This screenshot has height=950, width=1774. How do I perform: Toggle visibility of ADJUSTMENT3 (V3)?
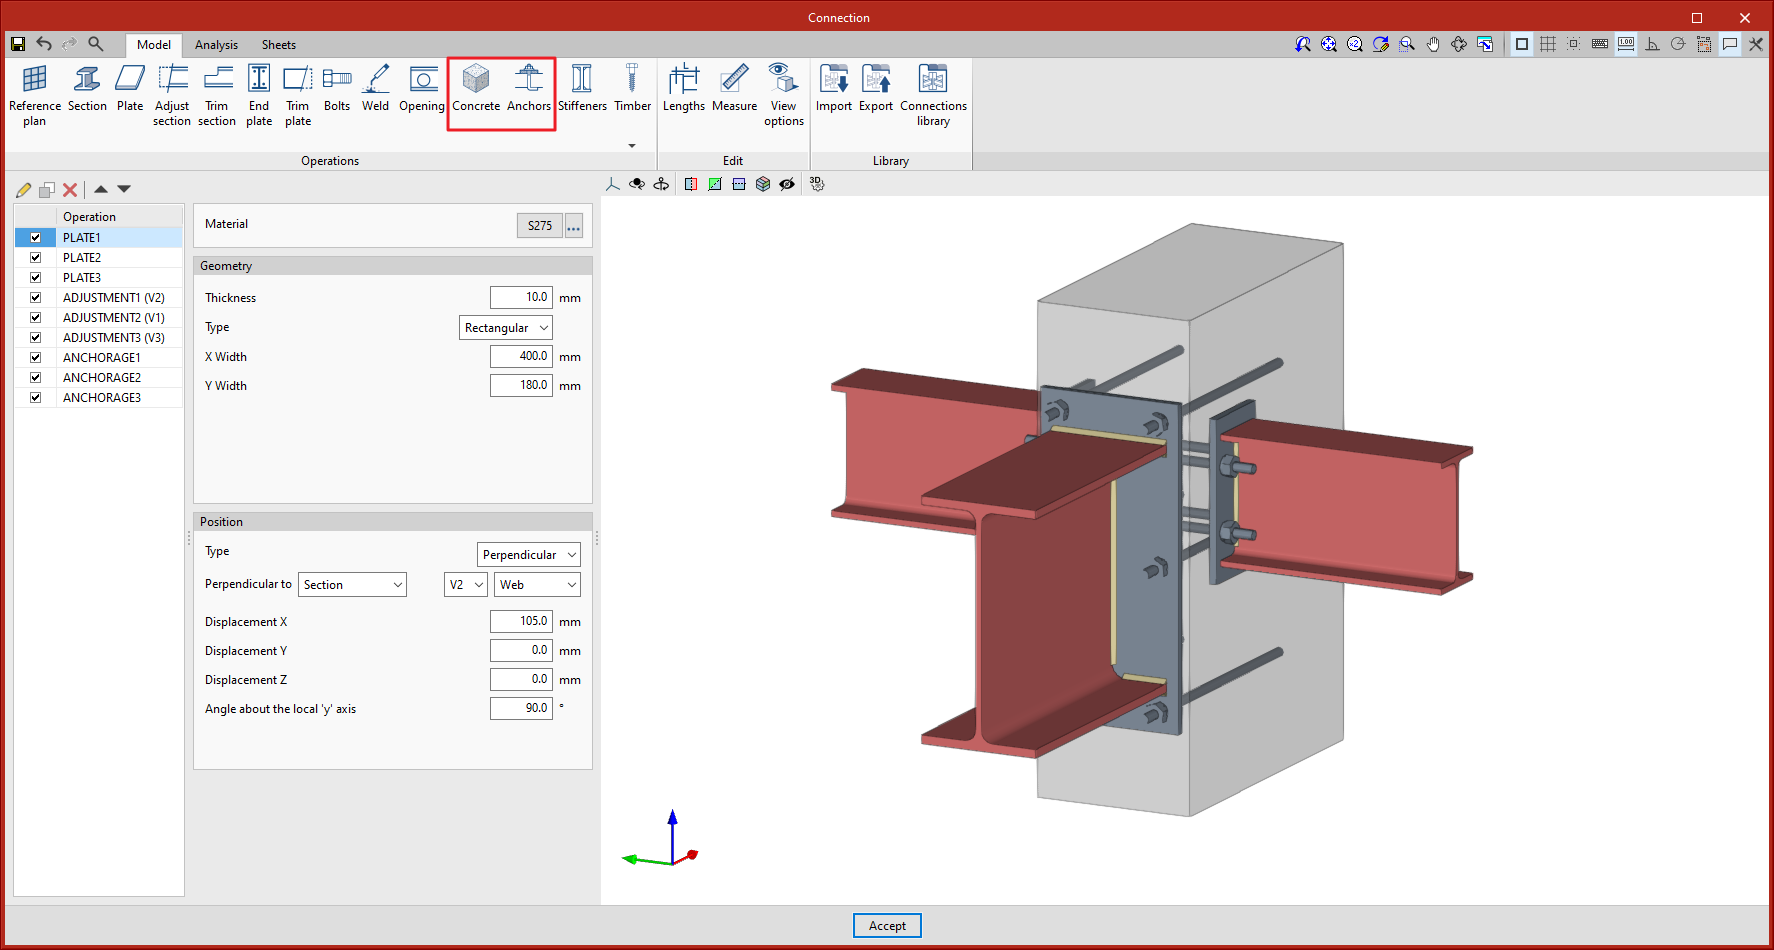click(35, 337)
